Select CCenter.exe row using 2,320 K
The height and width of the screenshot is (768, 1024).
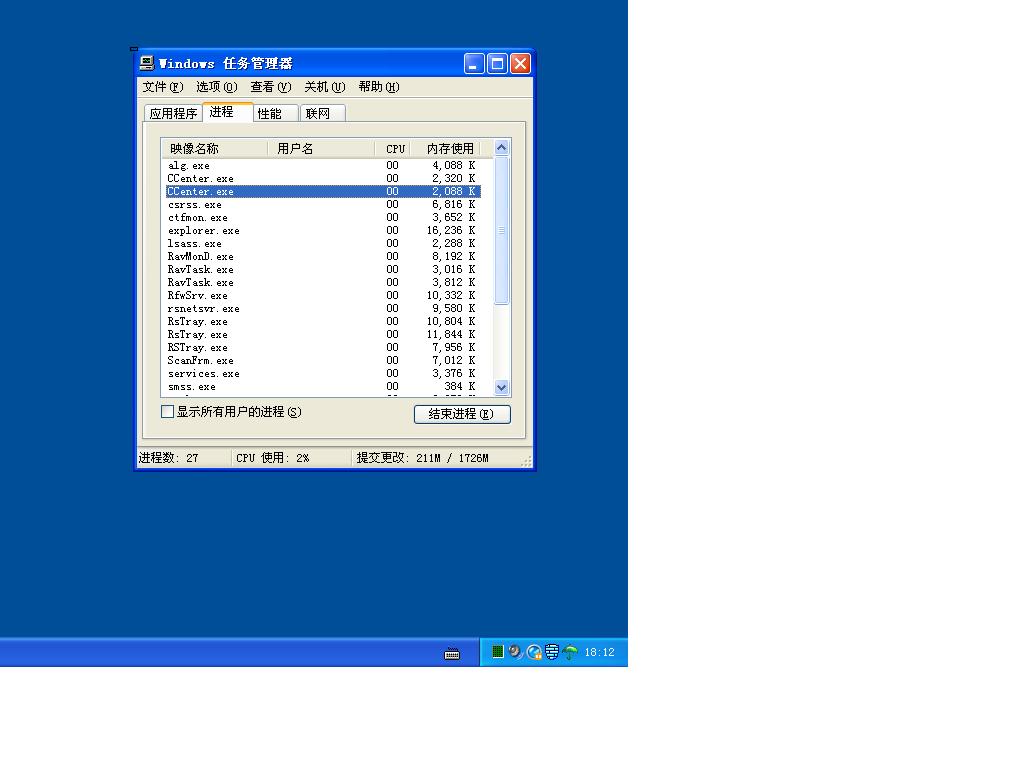(323, 178)
